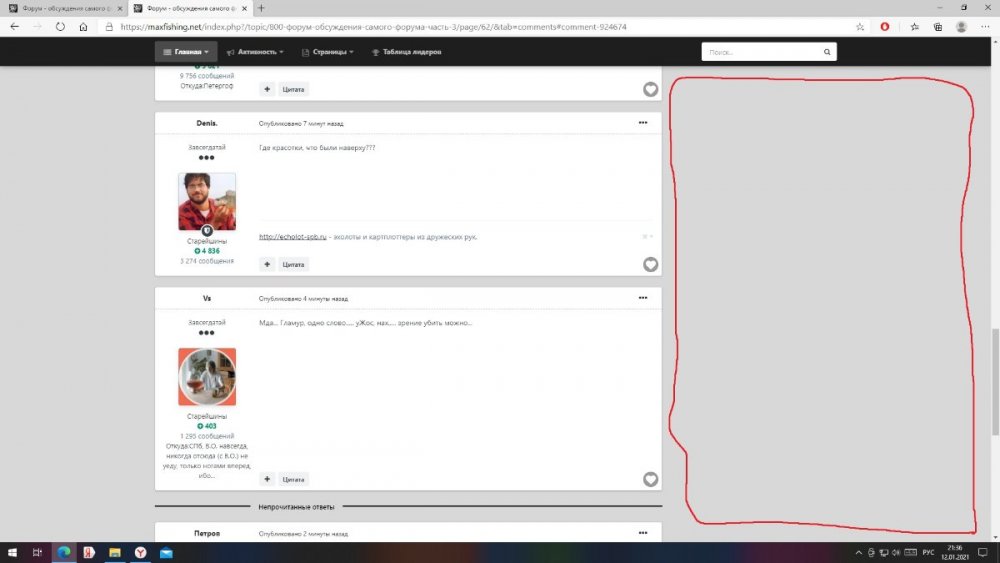
Task: Click the plus multiquote button in Denis's post
Action: pos(267,264)
